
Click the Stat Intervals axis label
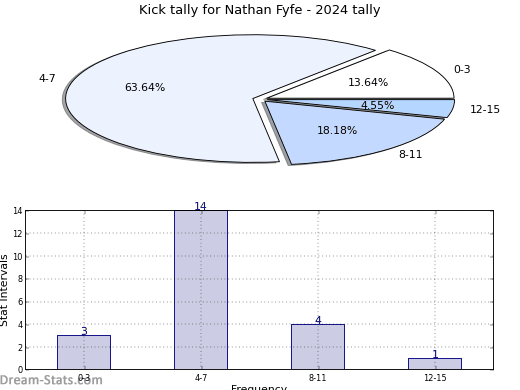click(4, 290)
